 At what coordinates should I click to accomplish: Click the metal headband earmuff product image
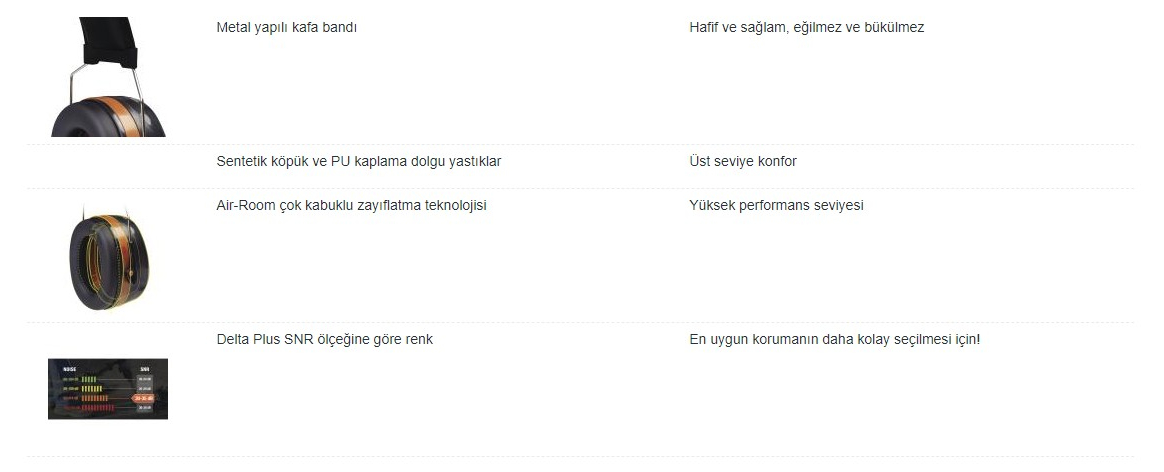pyautogui.click(x=108, y=77)
